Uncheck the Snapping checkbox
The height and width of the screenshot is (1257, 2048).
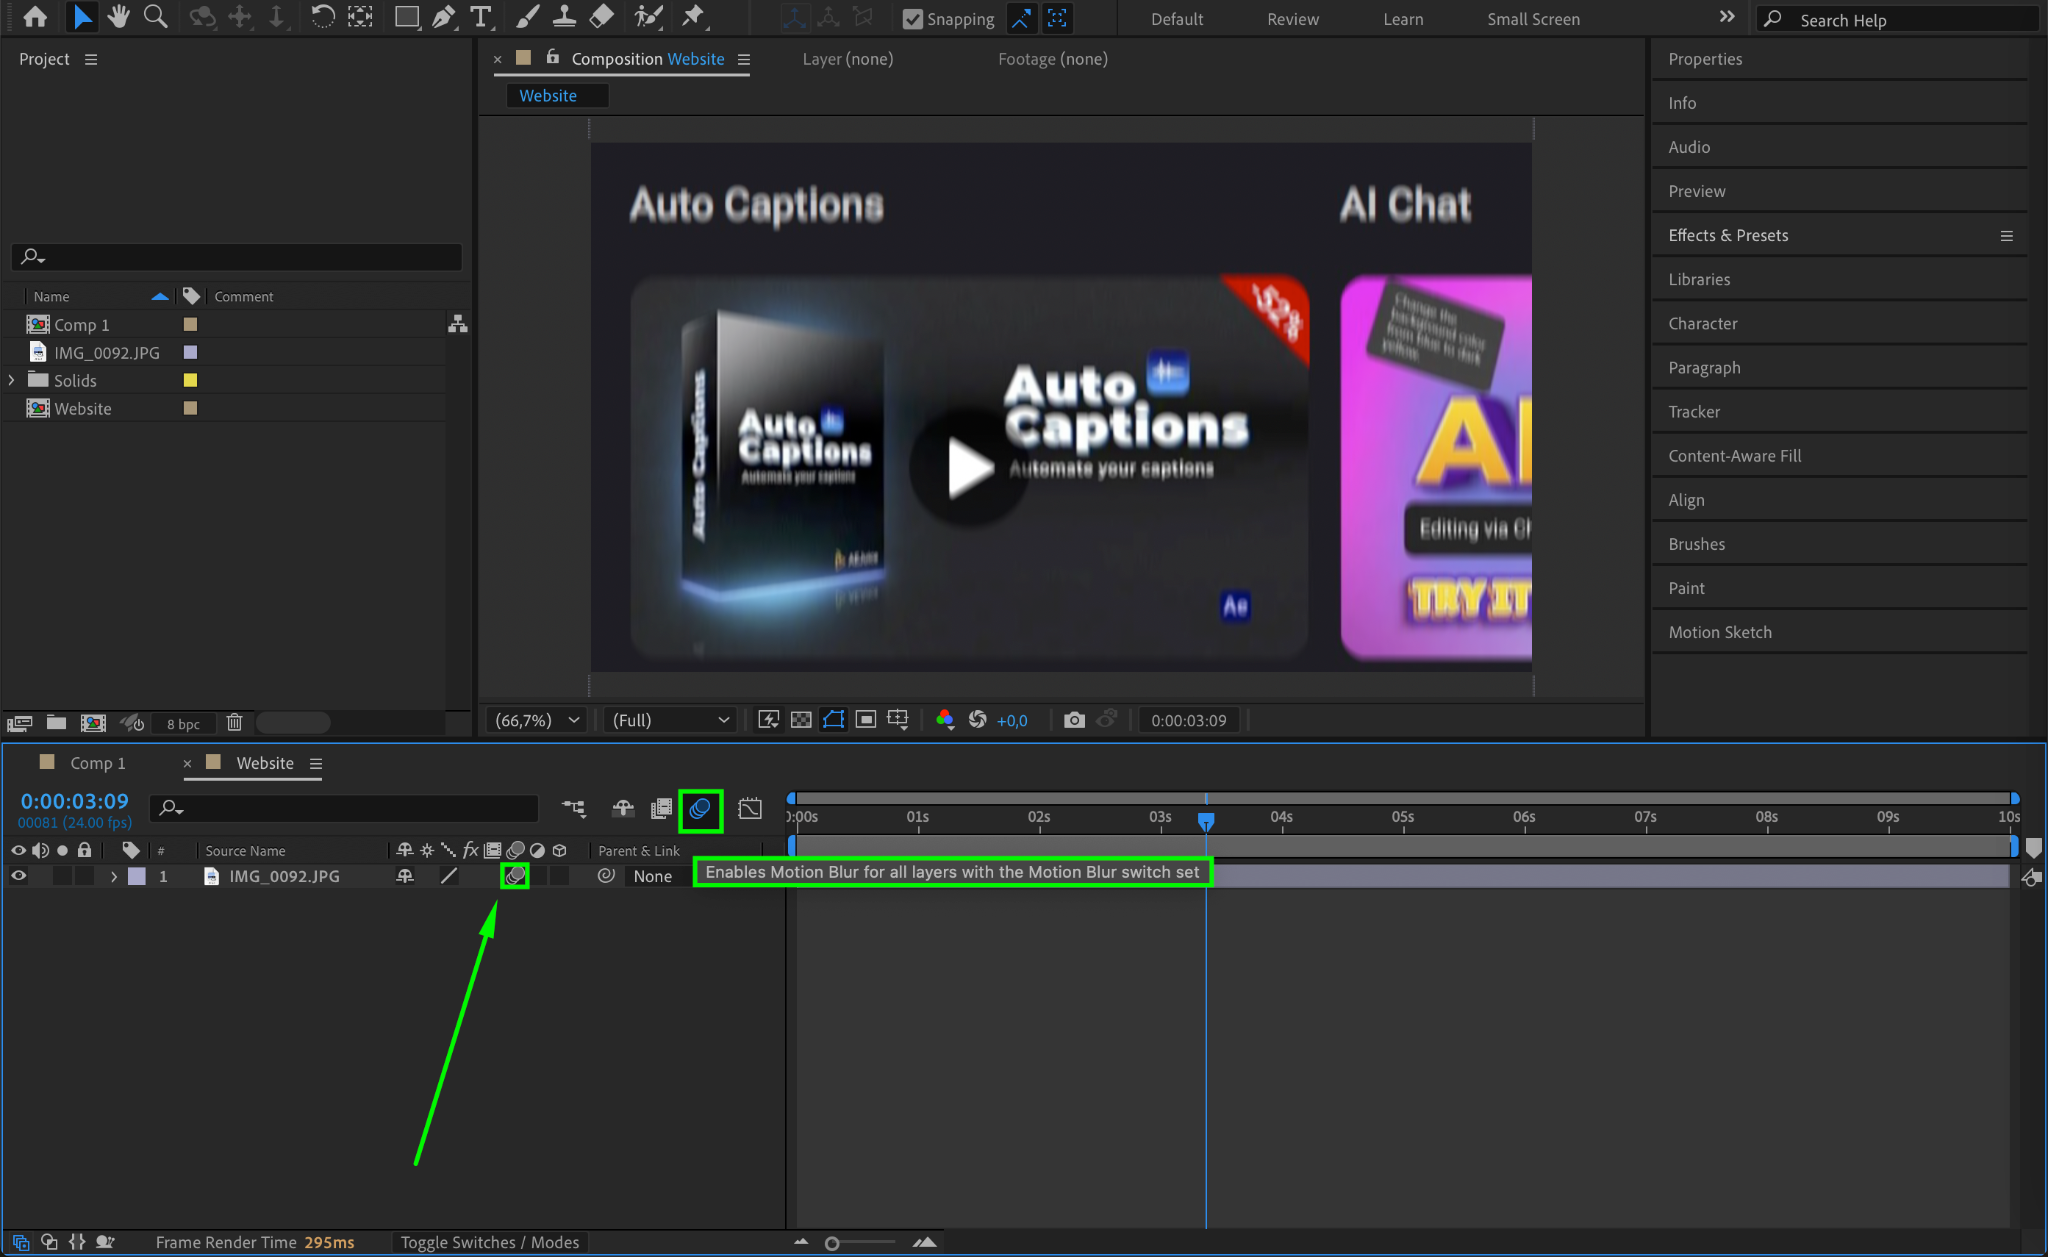(x=912, y=19)
